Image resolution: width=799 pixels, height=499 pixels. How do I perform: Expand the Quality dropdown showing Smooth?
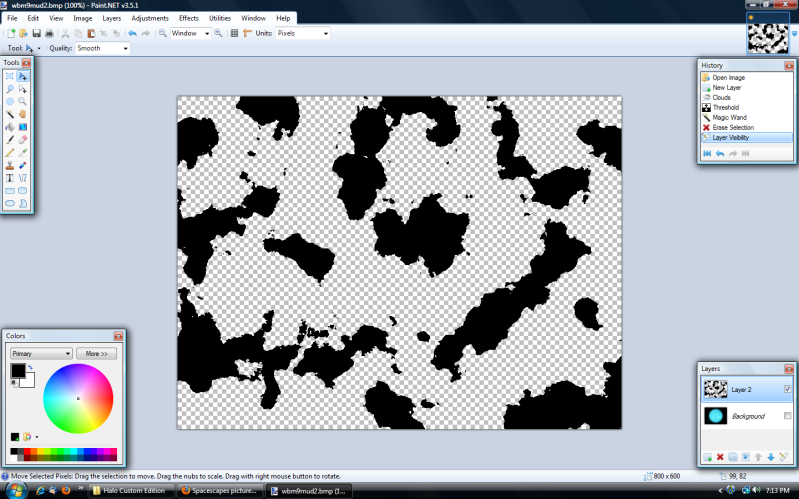pyautogui.click(x=102, y=48)
